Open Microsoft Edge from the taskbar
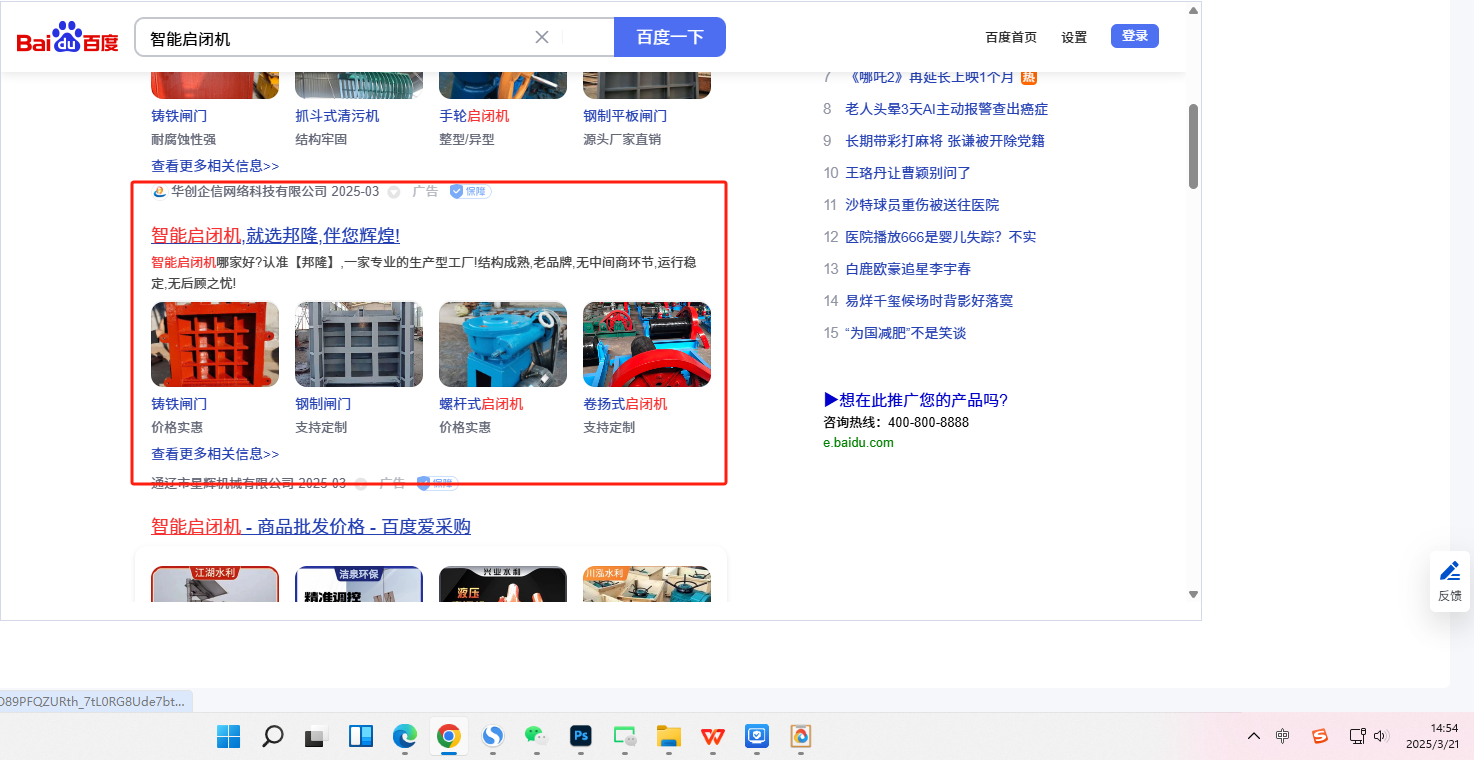This screenshot has width=1474, height=760. (x=404, y=737)
